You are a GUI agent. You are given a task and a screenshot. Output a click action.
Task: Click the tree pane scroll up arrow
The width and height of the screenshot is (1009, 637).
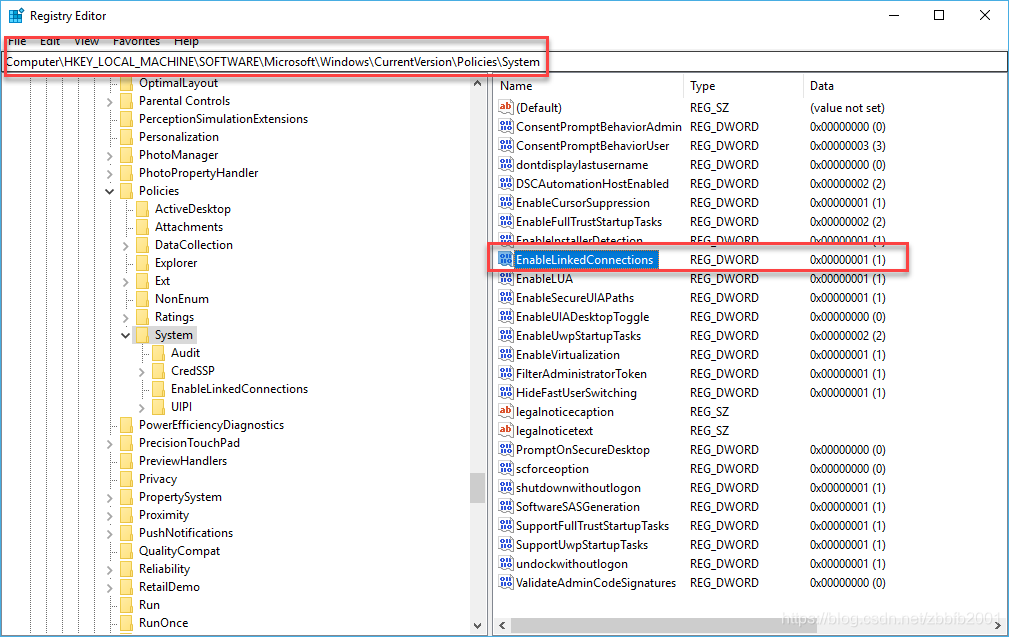pyautogui.click(x=477, y=83)
